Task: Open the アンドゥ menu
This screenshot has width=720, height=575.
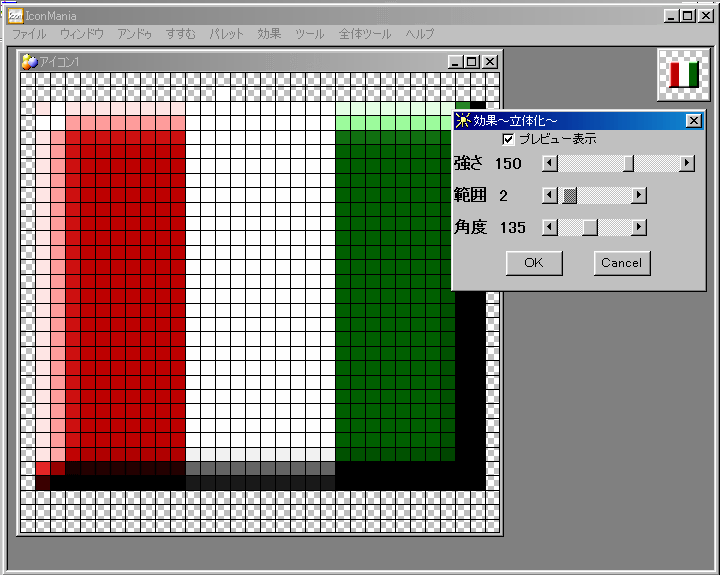Action: (x=135, y=34)
